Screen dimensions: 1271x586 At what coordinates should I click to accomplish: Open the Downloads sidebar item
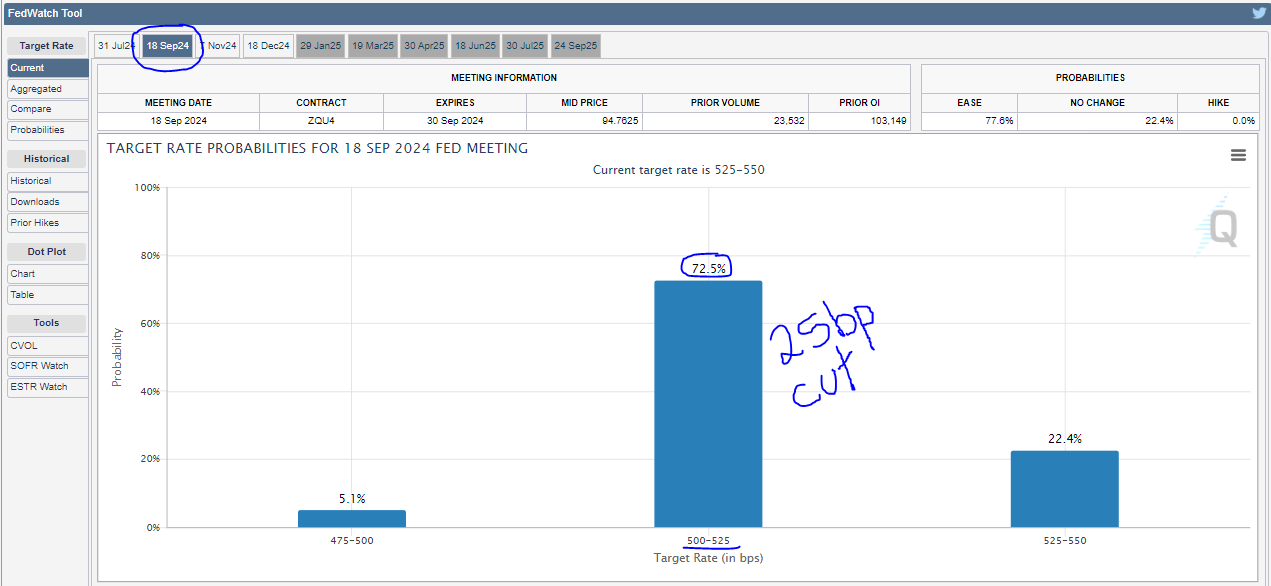pos(47,202)
